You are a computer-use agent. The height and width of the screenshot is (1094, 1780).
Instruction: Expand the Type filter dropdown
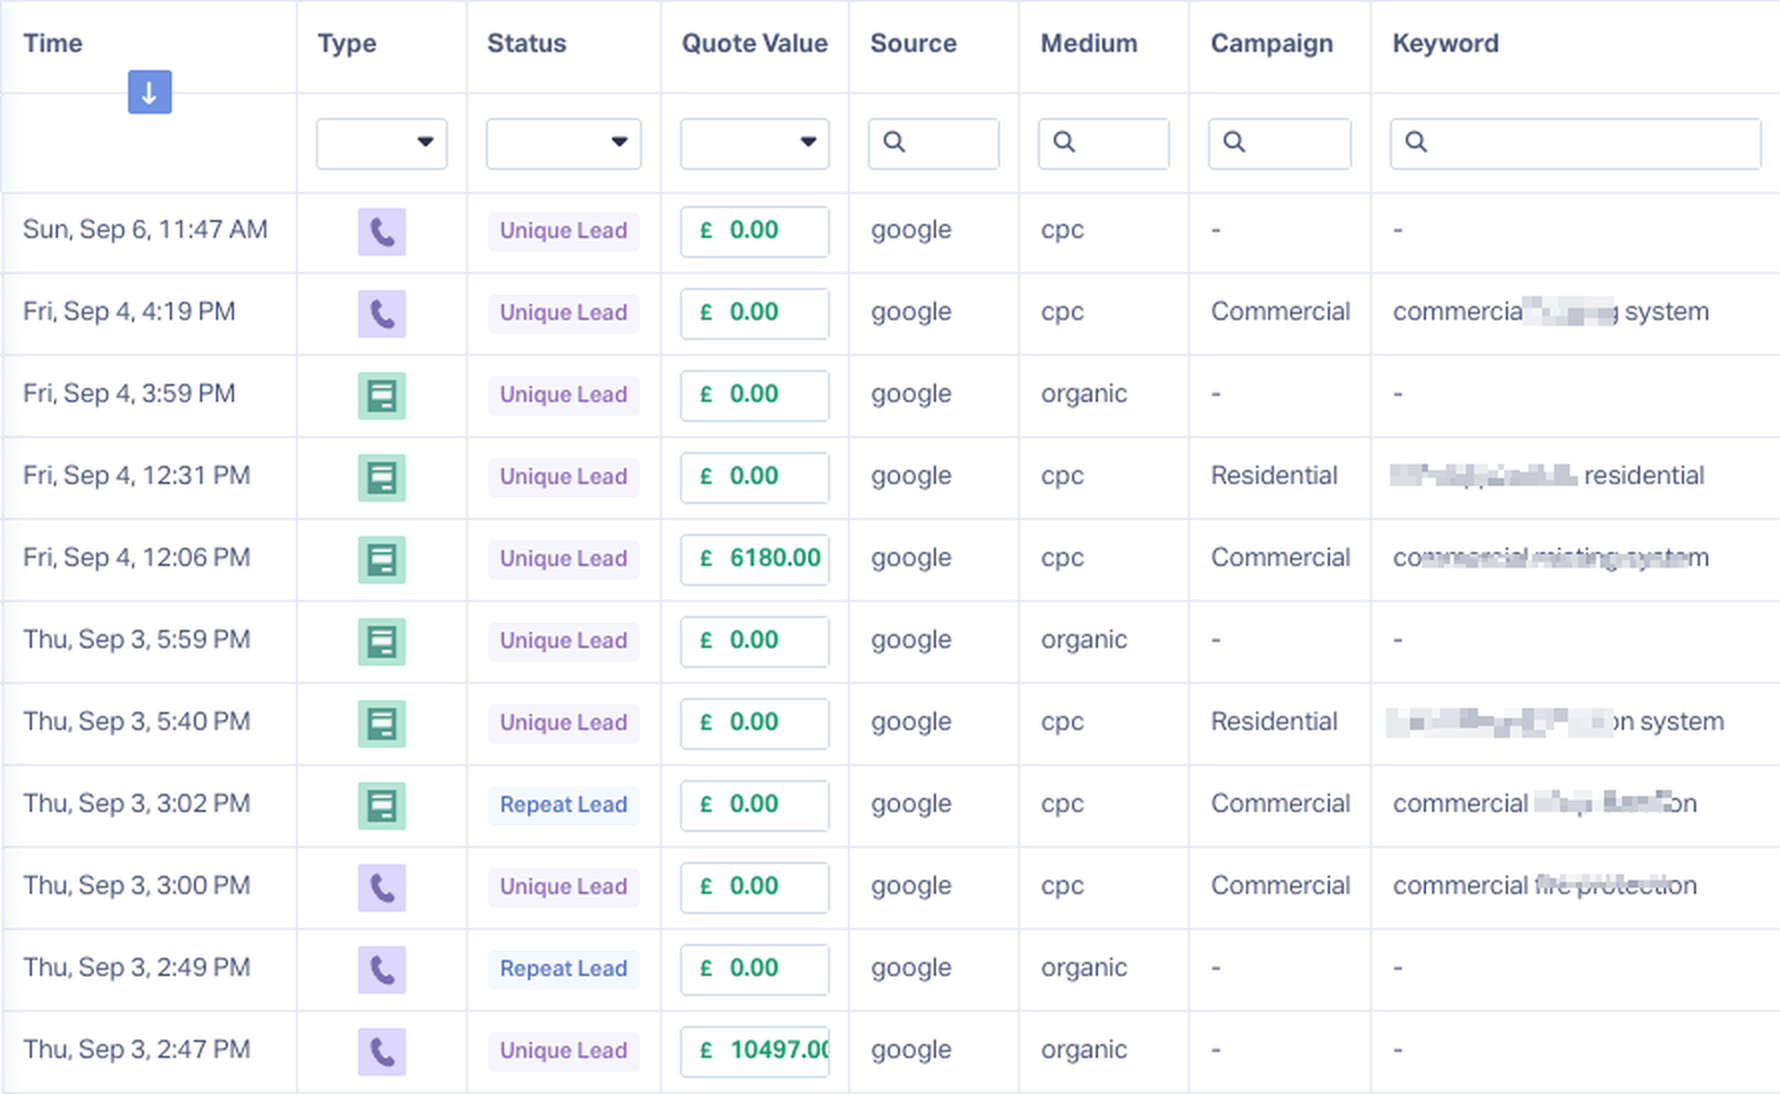click(382, 143)
